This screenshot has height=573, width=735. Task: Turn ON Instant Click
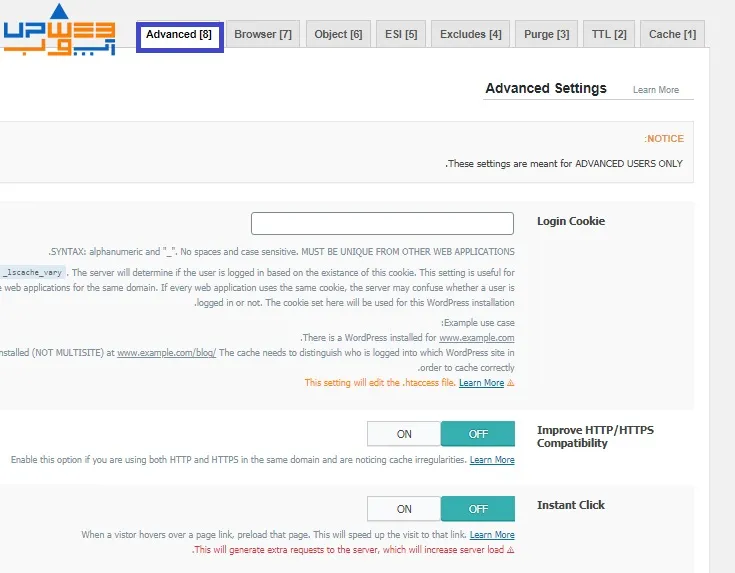[404, 509]
